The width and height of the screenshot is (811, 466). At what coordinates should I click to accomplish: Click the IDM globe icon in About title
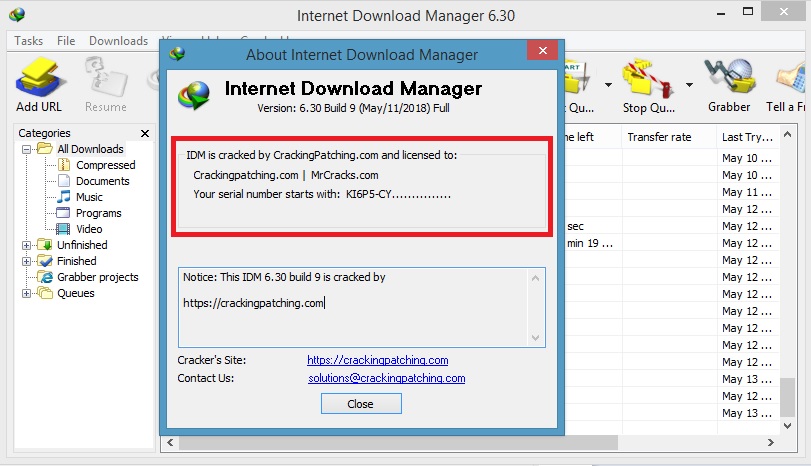pyautogui.click(x=177, y=54)
